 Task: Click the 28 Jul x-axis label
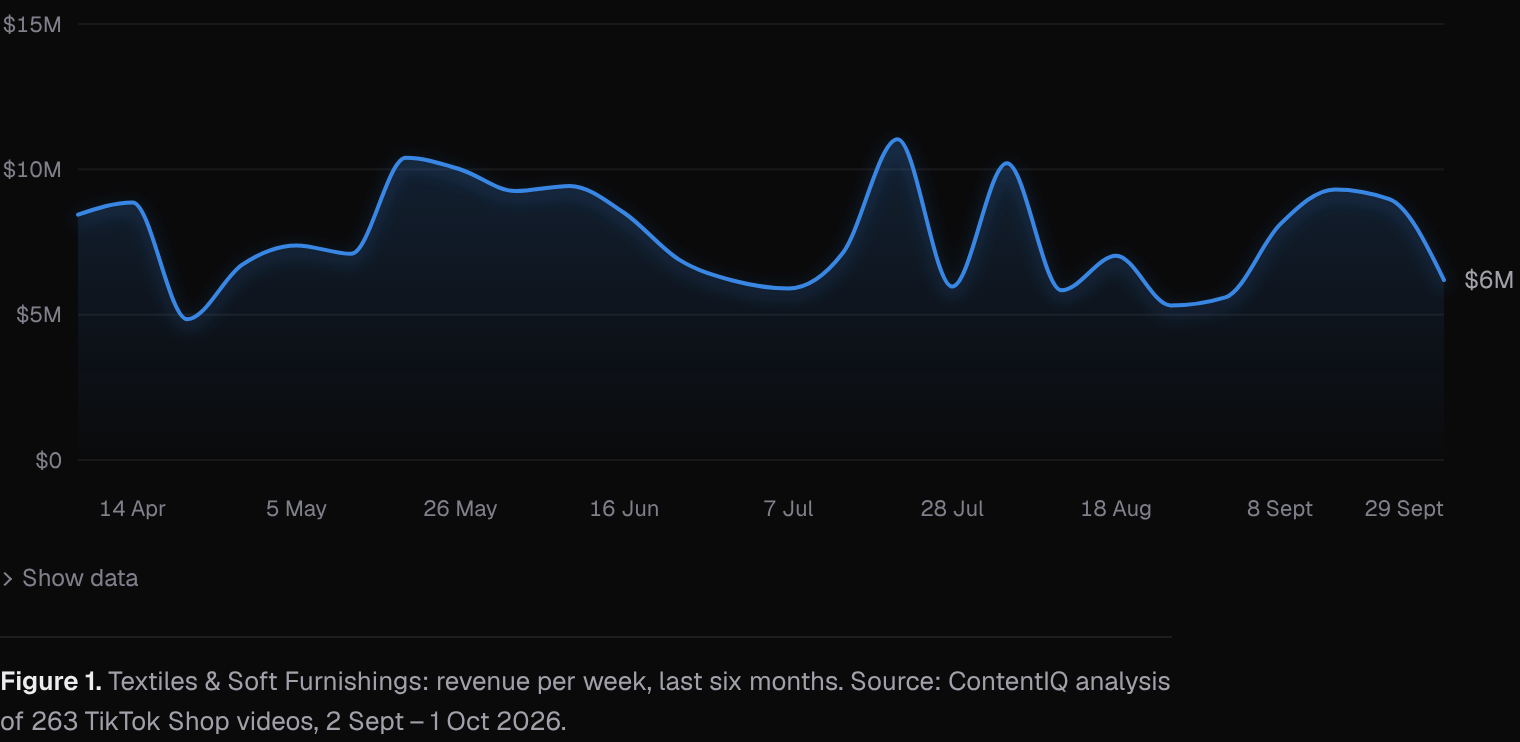coord(952,509)
